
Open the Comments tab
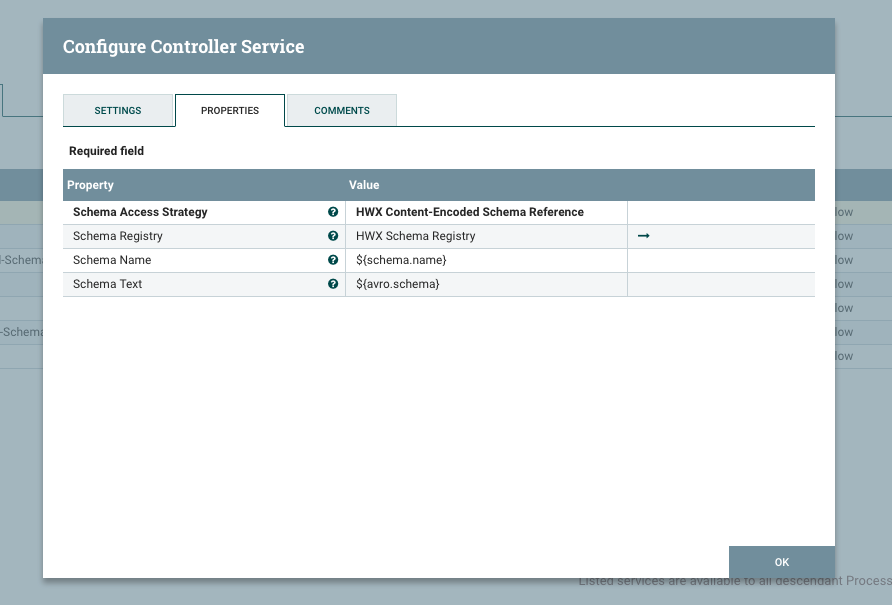342,110
